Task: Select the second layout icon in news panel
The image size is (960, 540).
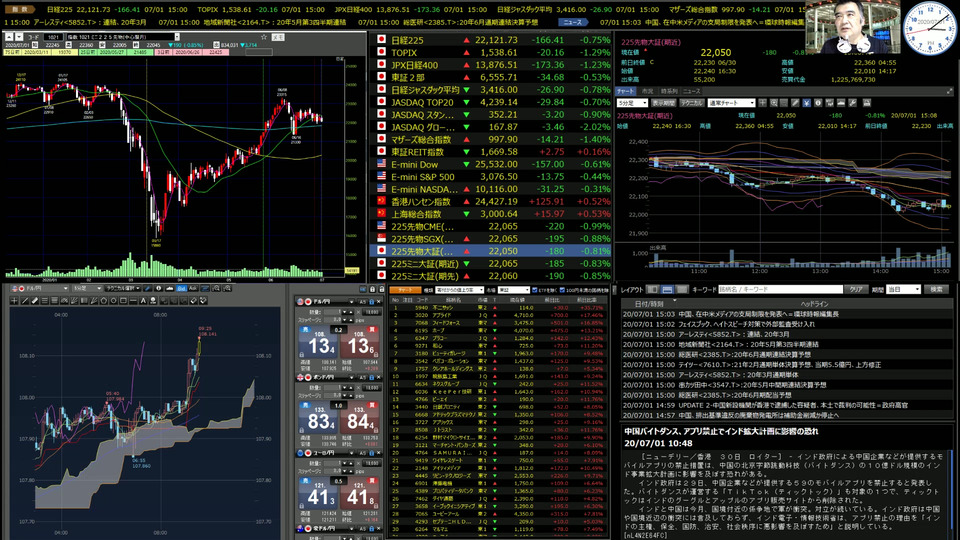Action: [x=667, y=289]
